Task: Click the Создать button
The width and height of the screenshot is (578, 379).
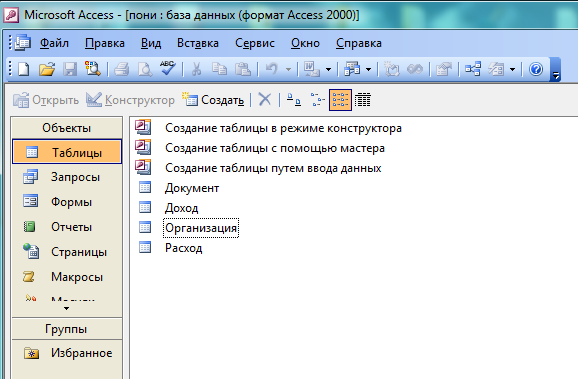Action: click(213, 100)
